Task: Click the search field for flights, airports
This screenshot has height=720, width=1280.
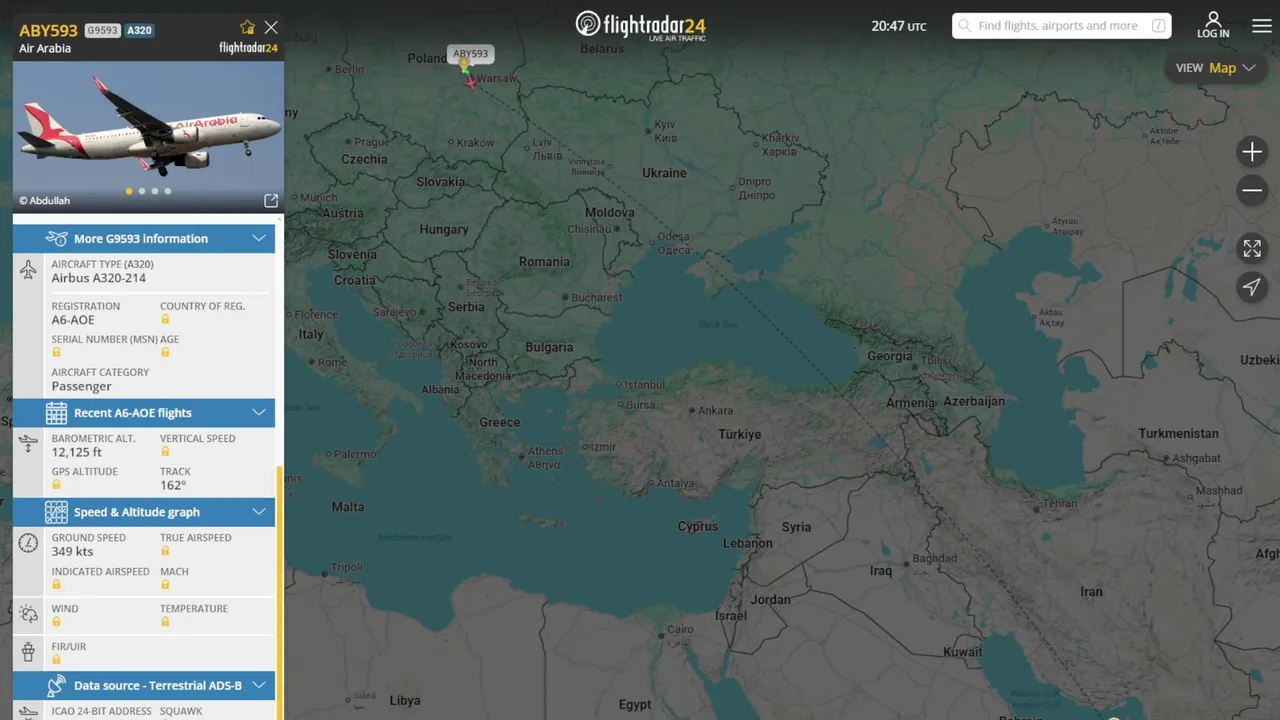Action: click(1061, 26)
